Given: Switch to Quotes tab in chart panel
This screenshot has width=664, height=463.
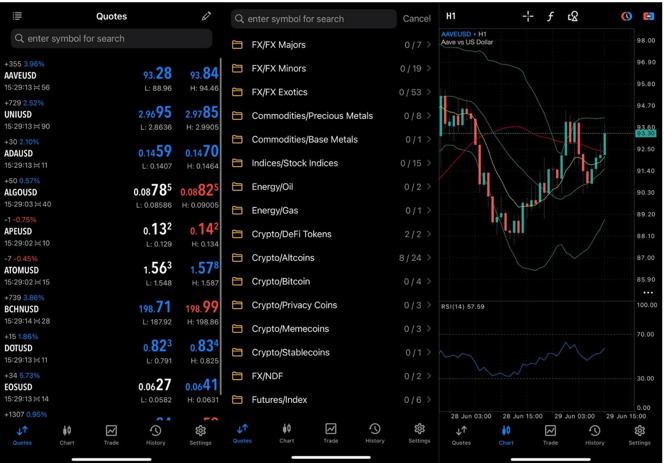Looking at the screenshot, I should [461, 435].
